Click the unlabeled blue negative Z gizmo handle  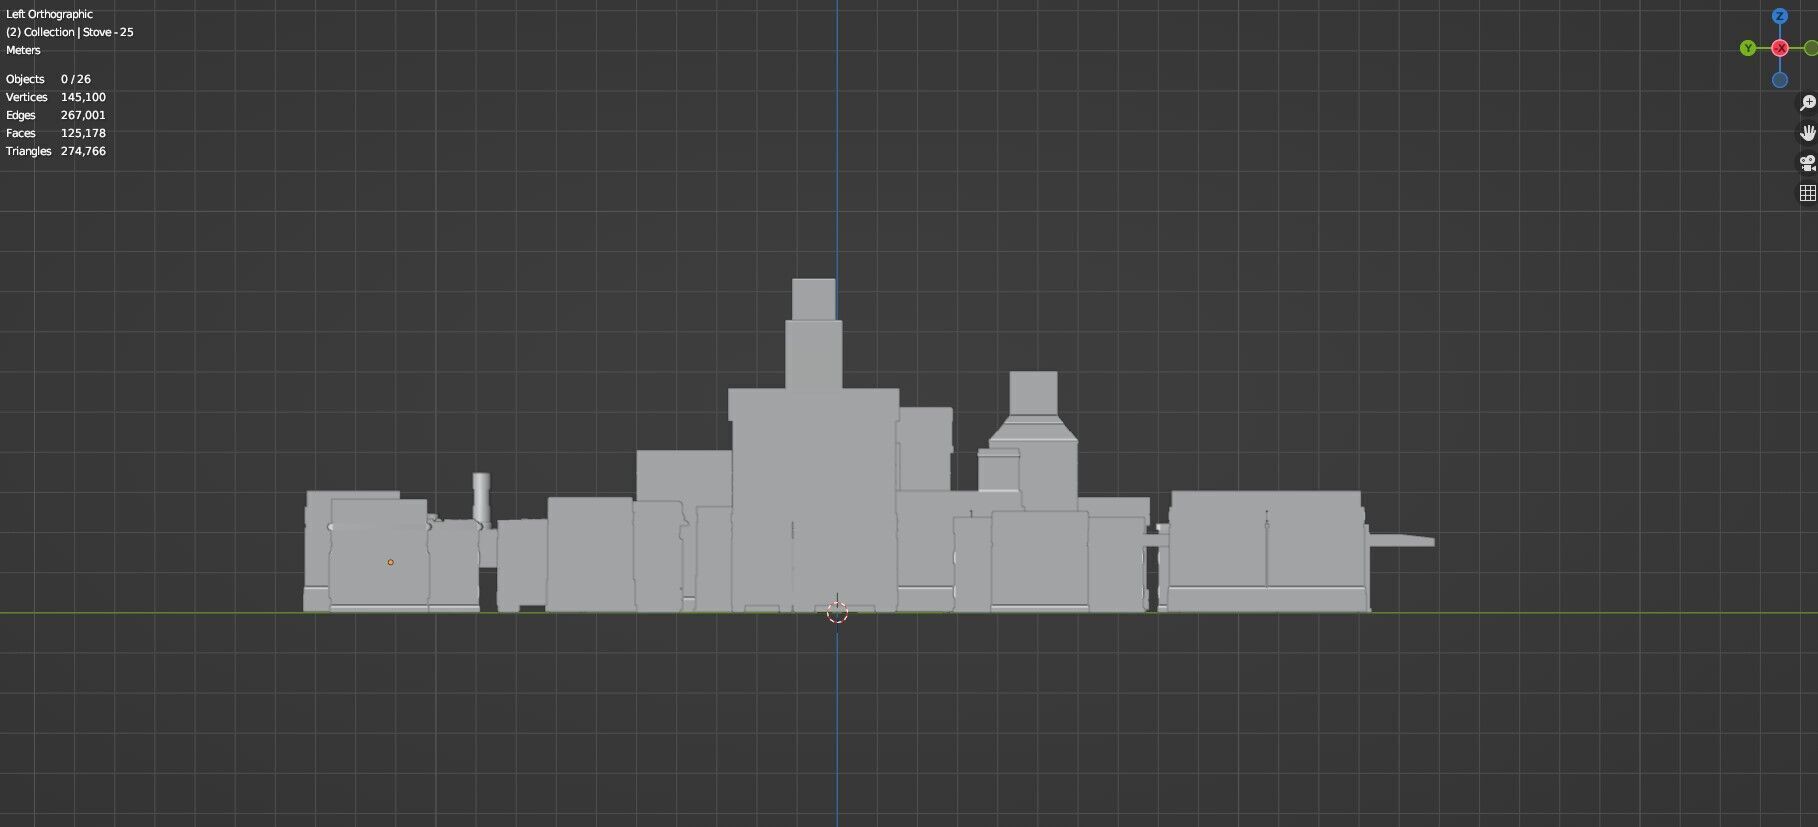coord(1779,80)
